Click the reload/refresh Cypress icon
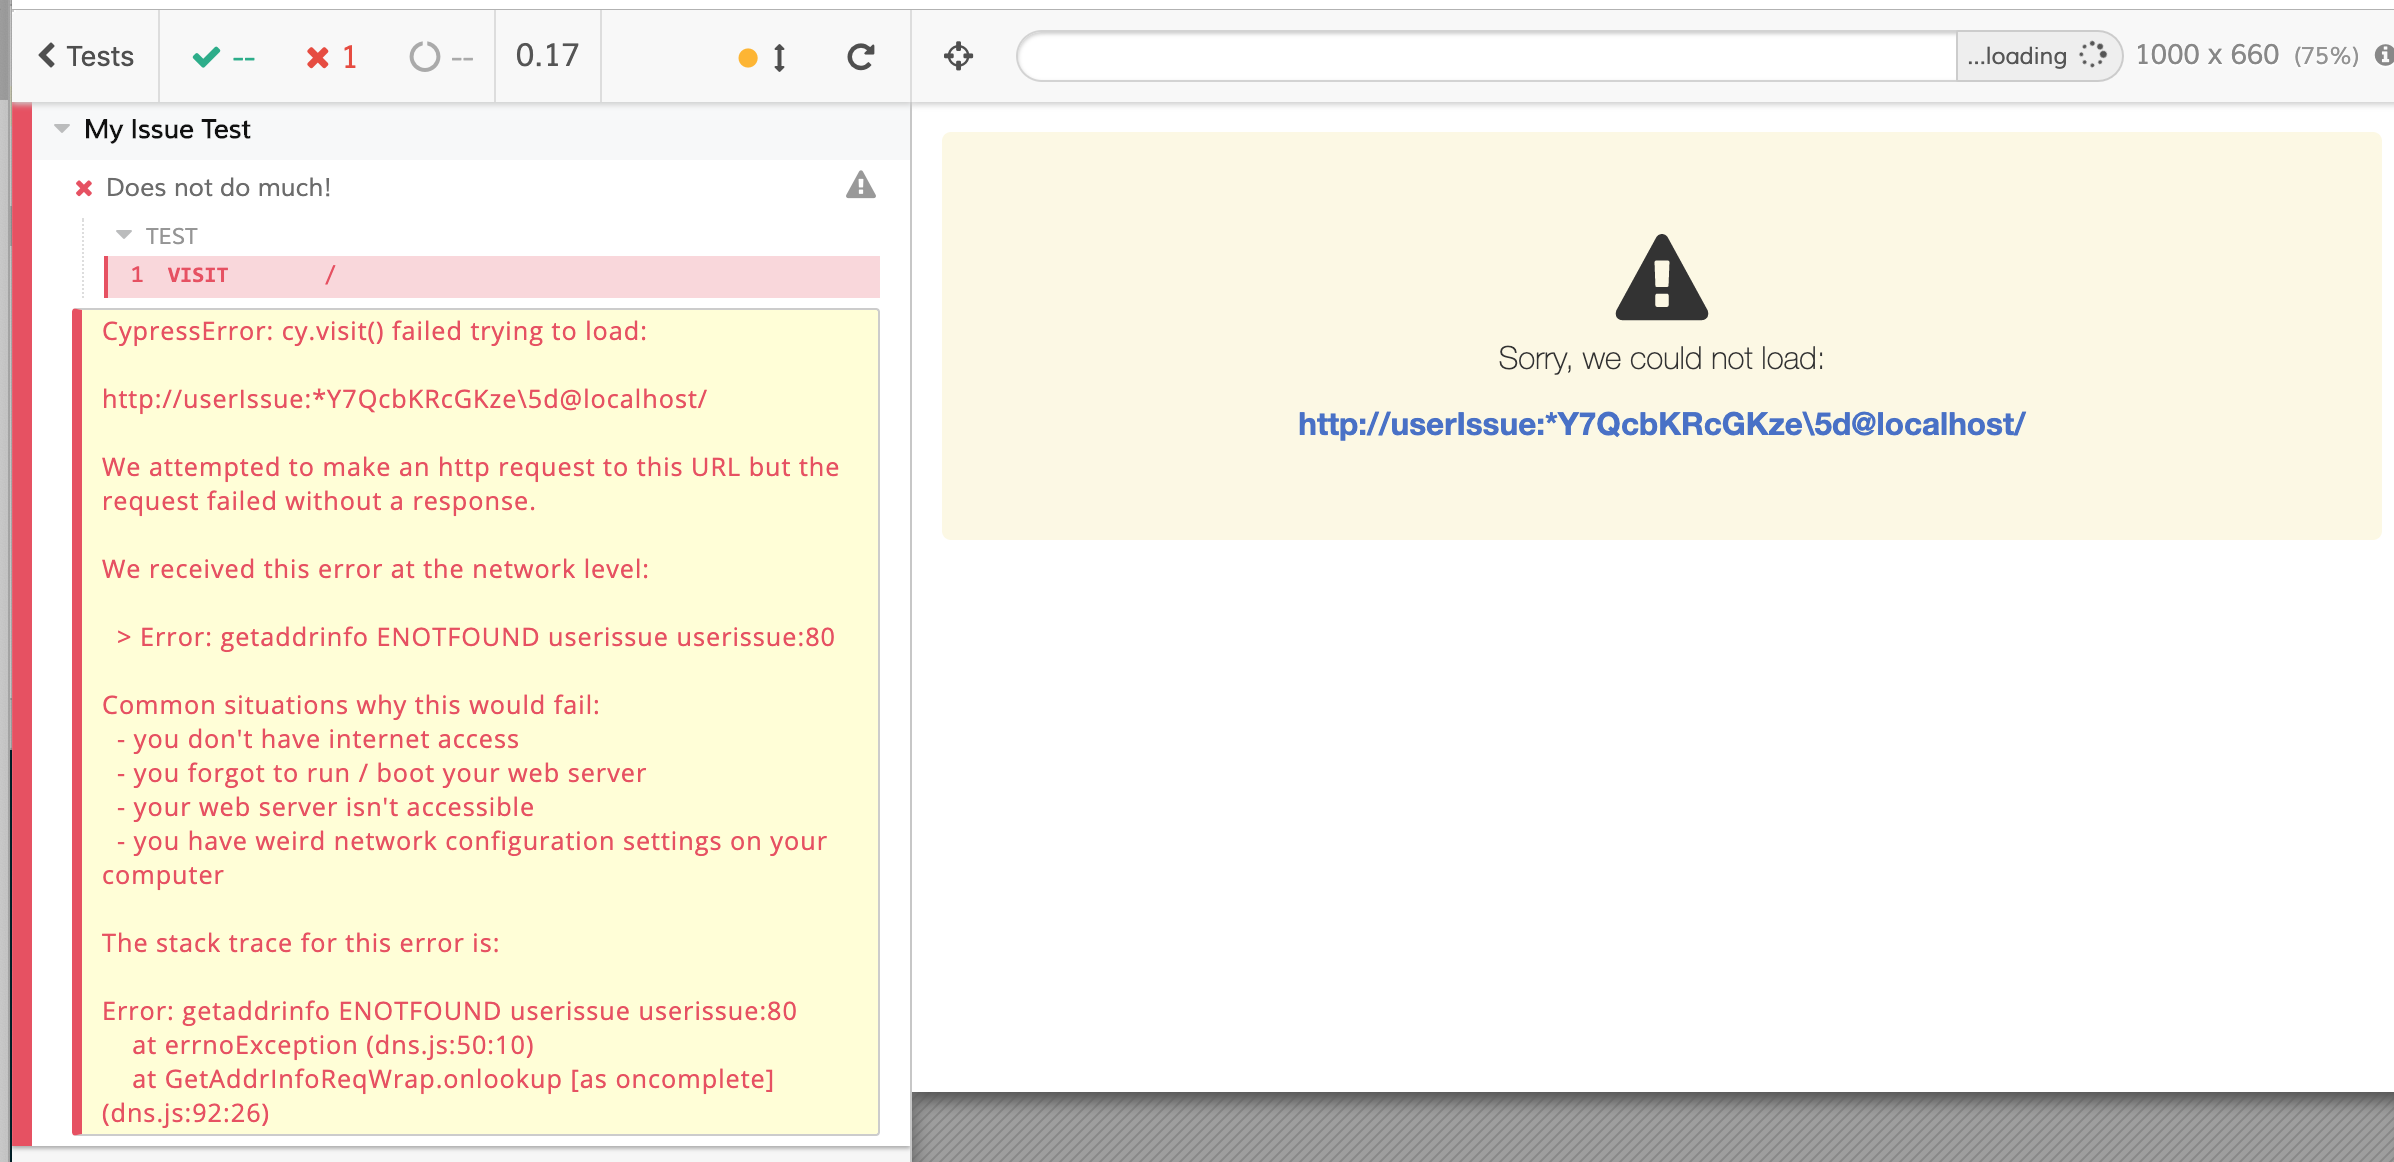 (x=861, y=56)
